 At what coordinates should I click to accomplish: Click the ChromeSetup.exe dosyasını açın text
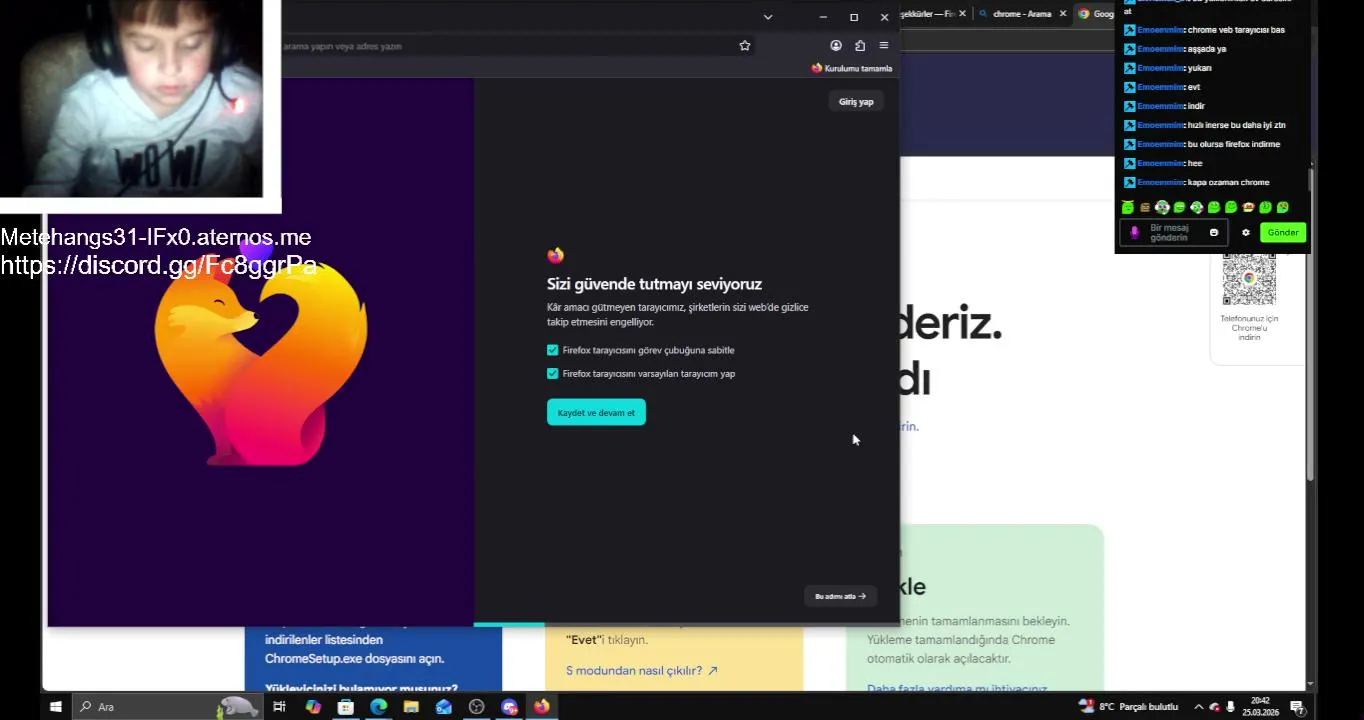coord(354,659)
